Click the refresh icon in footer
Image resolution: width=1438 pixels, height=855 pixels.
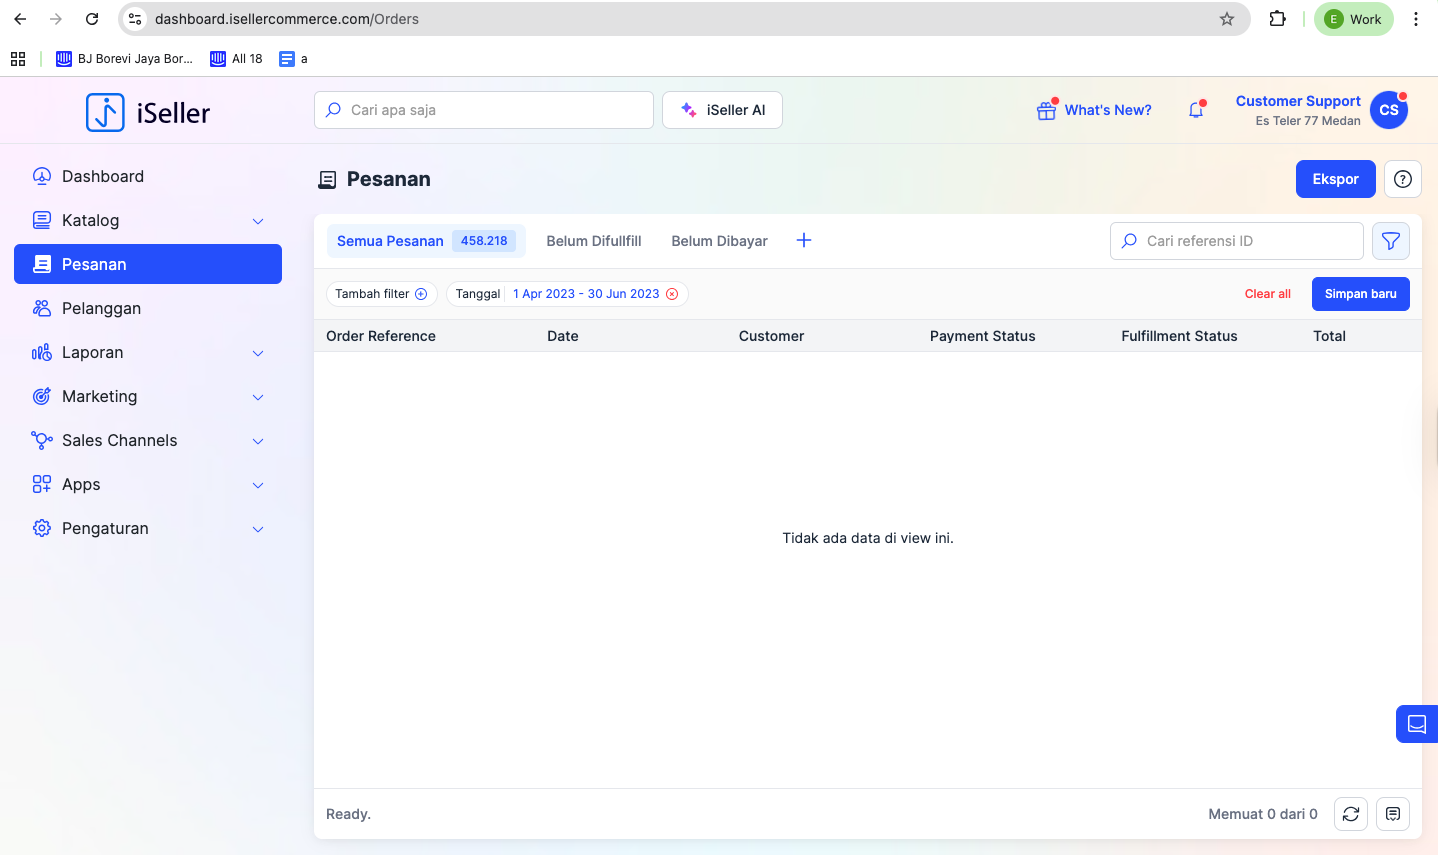[1351, 814]
